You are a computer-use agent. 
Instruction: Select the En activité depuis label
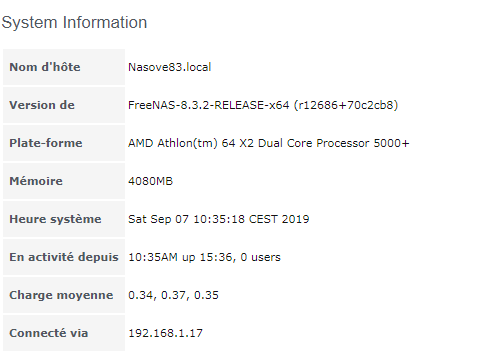point(64,257)
